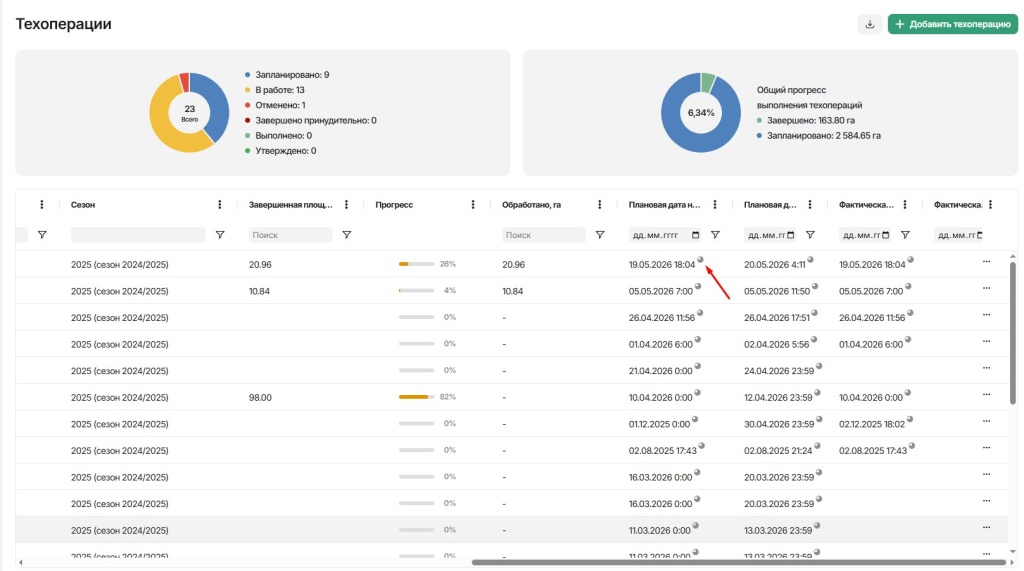The width and height of the screenshot is (1024, 571).
Task: Open row actions for 02.08.2025 17:43 row
Action: (986, 448)
